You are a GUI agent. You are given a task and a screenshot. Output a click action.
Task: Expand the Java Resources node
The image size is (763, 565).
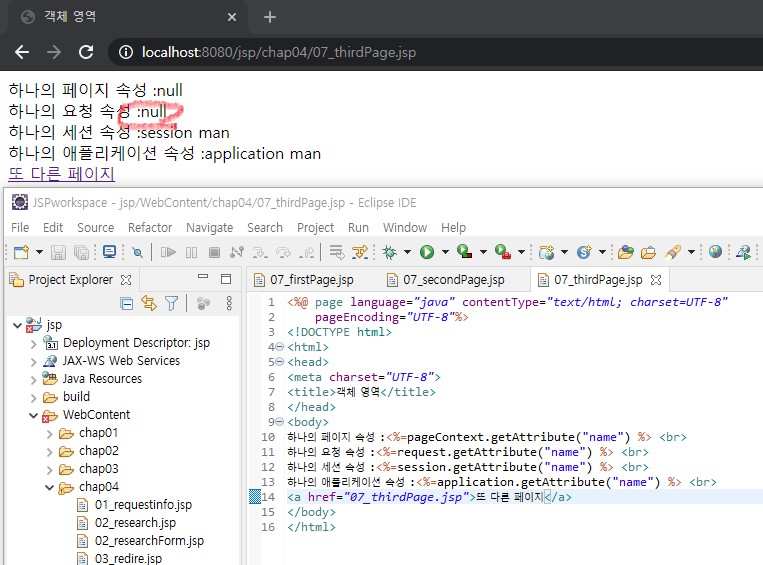click(x=33, y=380)
